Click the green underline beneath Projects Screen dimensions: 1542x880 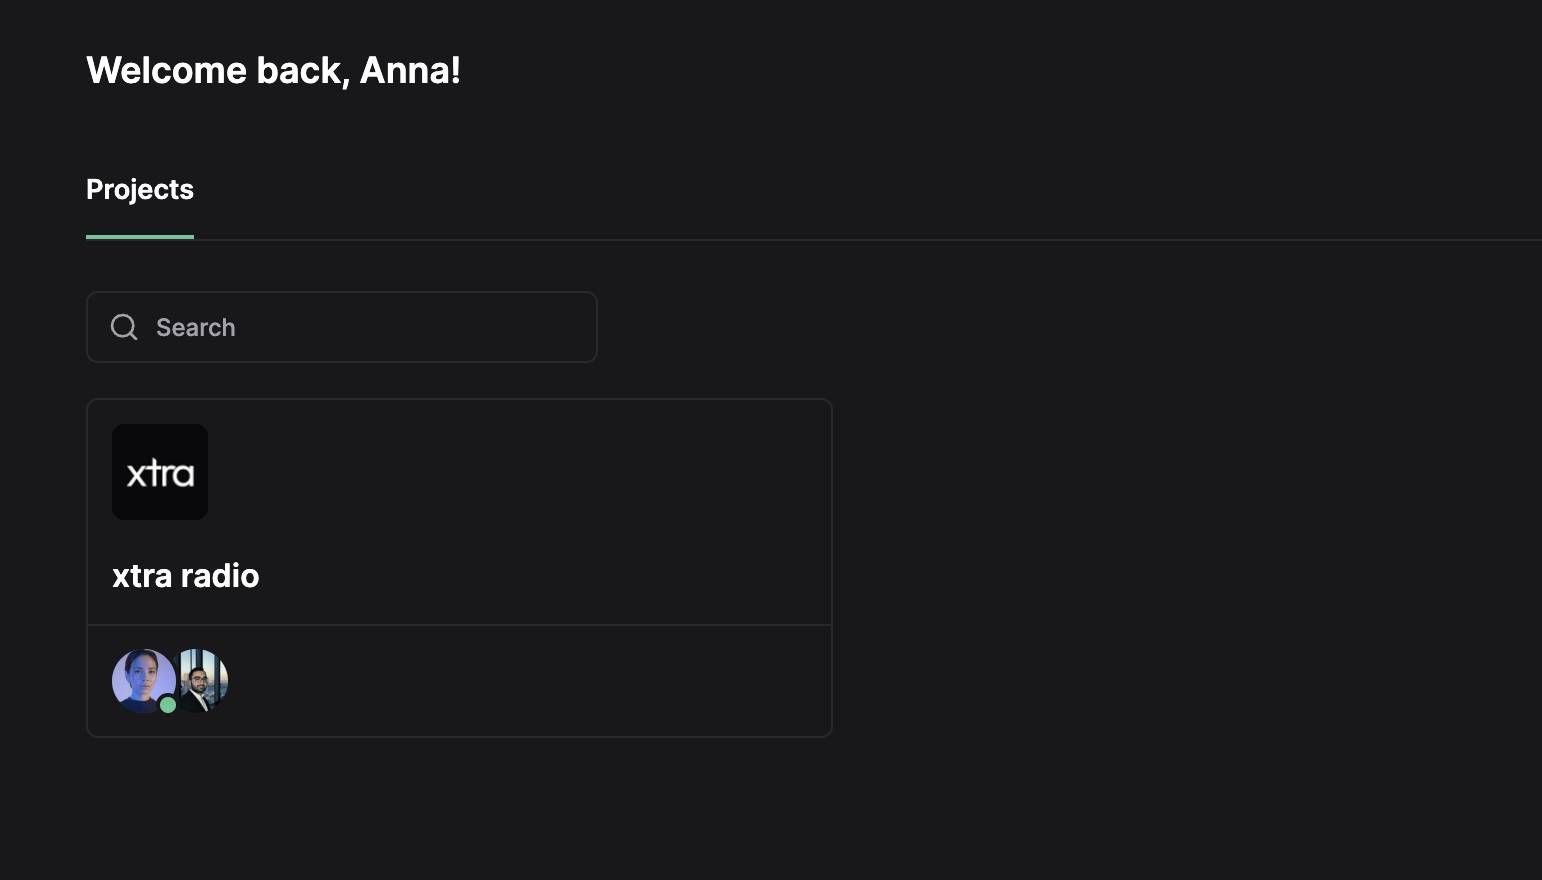140,237
